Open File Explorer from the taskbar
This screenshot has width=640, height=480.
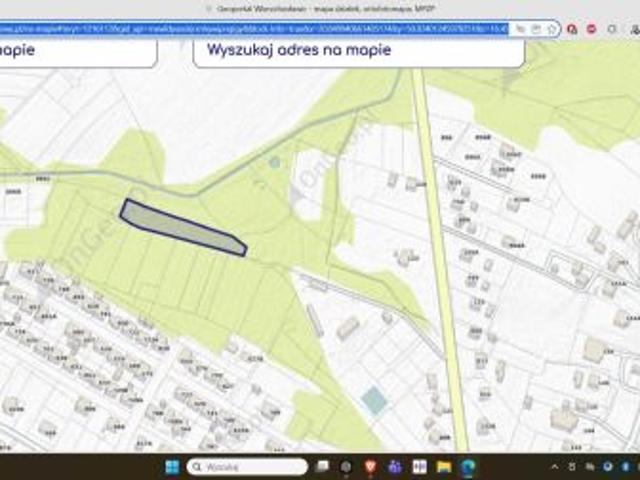444,467
